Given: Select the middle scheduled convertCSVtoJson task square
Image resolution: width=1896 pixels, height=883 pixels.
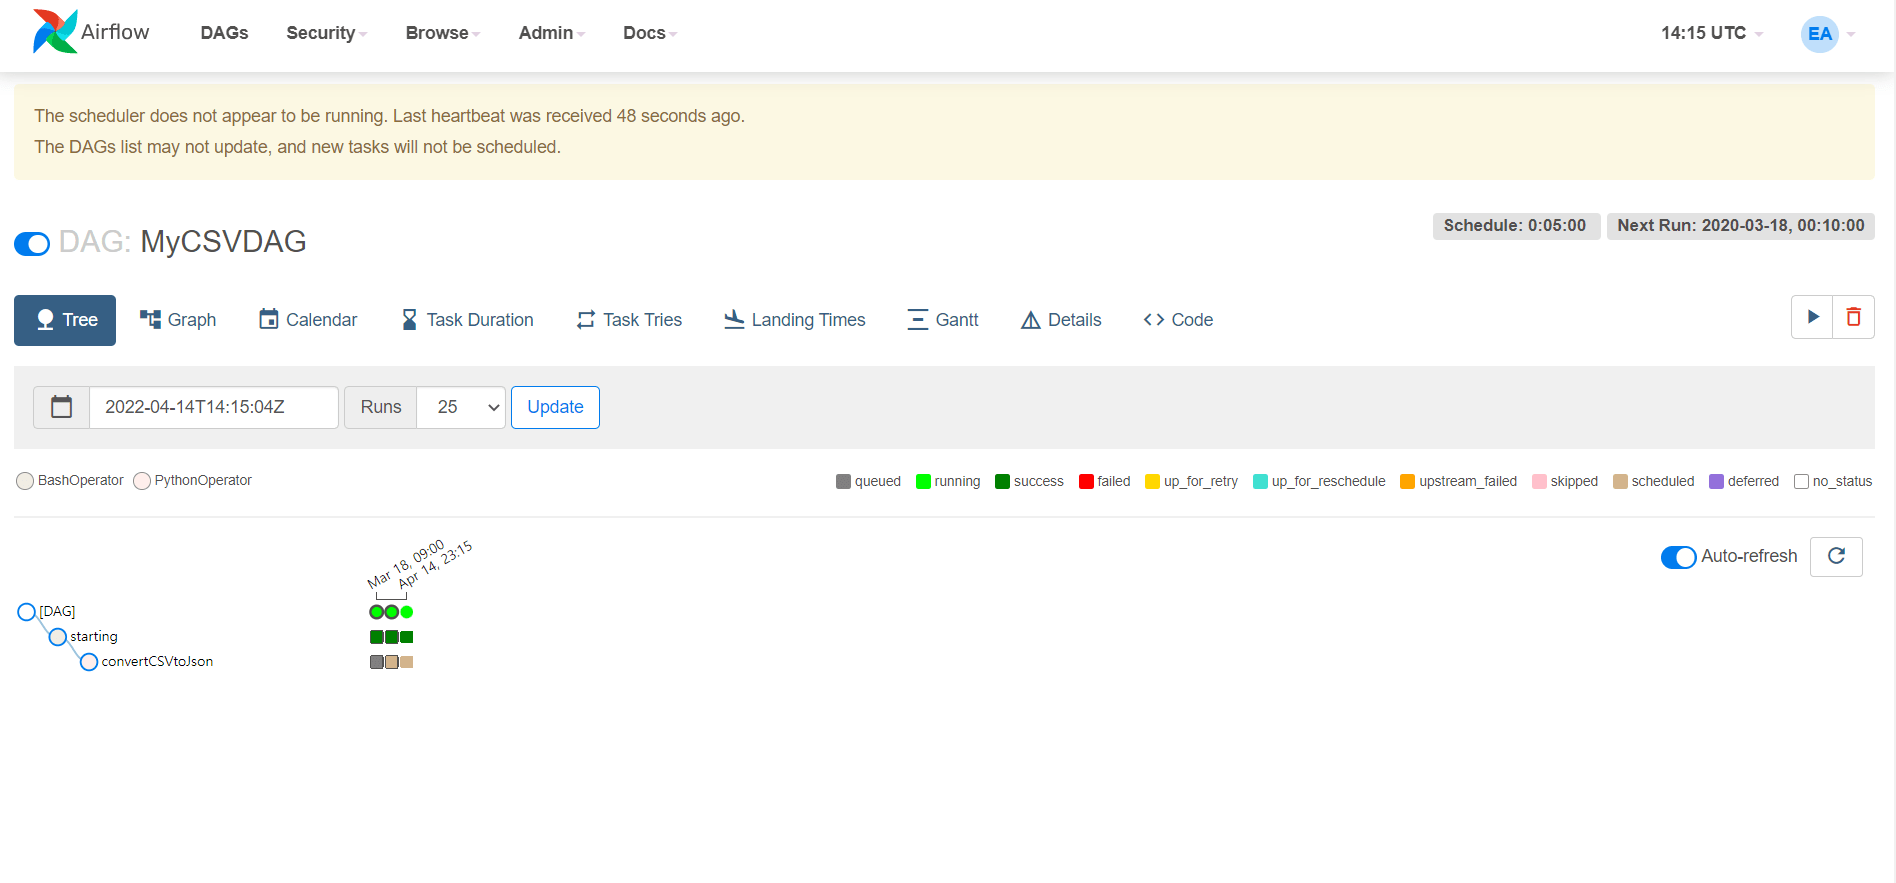Looking at the screenshot, I should click(x=392, y=662).
